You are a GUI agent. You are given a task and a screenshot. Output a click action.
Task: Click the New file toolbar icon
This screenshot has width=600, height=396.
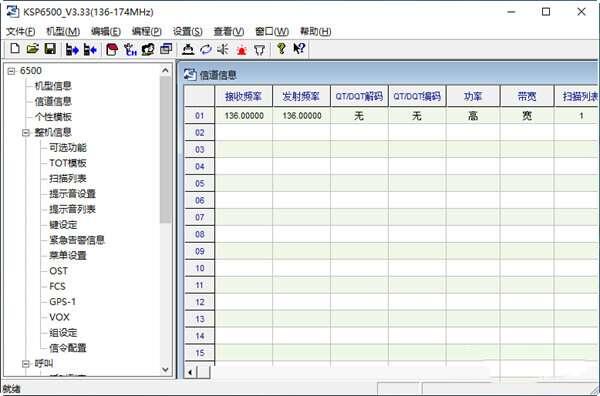coord(15,49)
